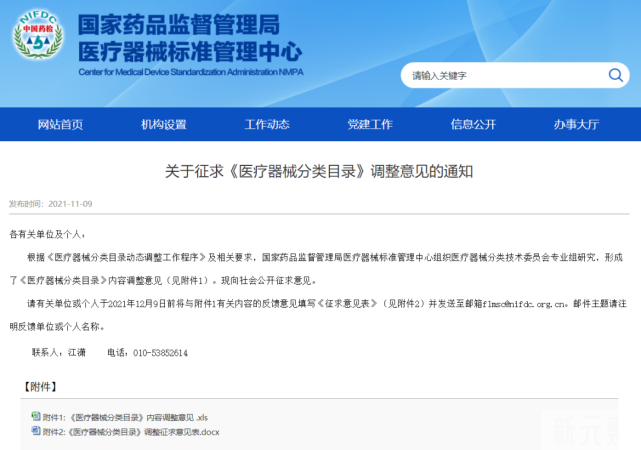Go to the 工作动态 section
Viewport: 641px width, 450px height.
[267, 124]
